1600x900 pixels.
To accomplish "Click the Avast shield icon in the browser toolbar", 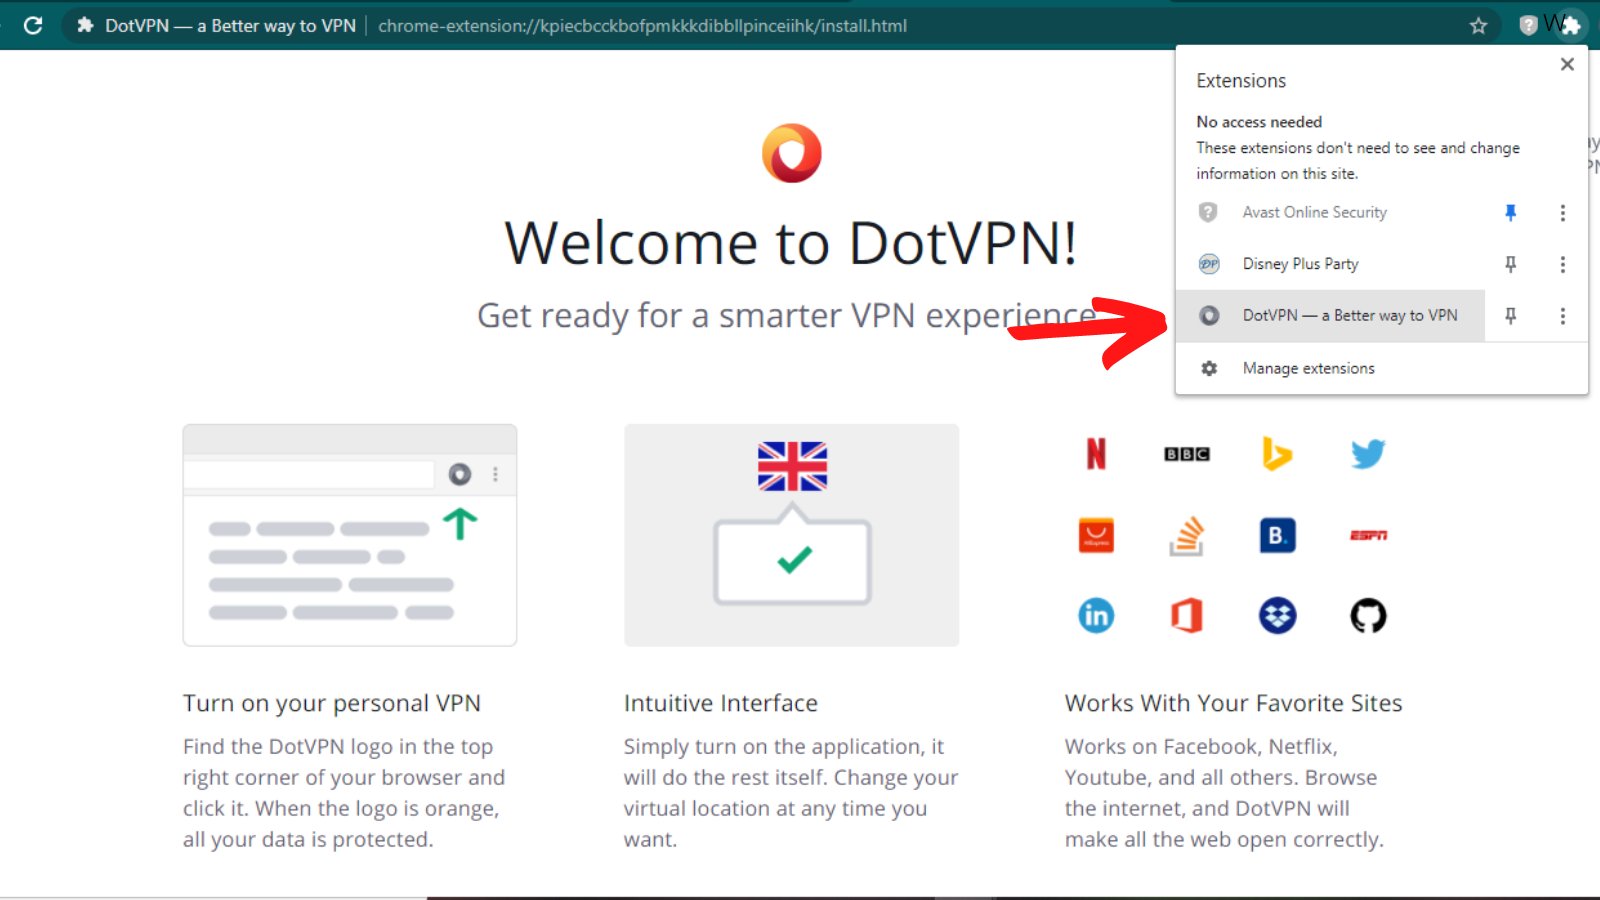I will point(1528,26).
